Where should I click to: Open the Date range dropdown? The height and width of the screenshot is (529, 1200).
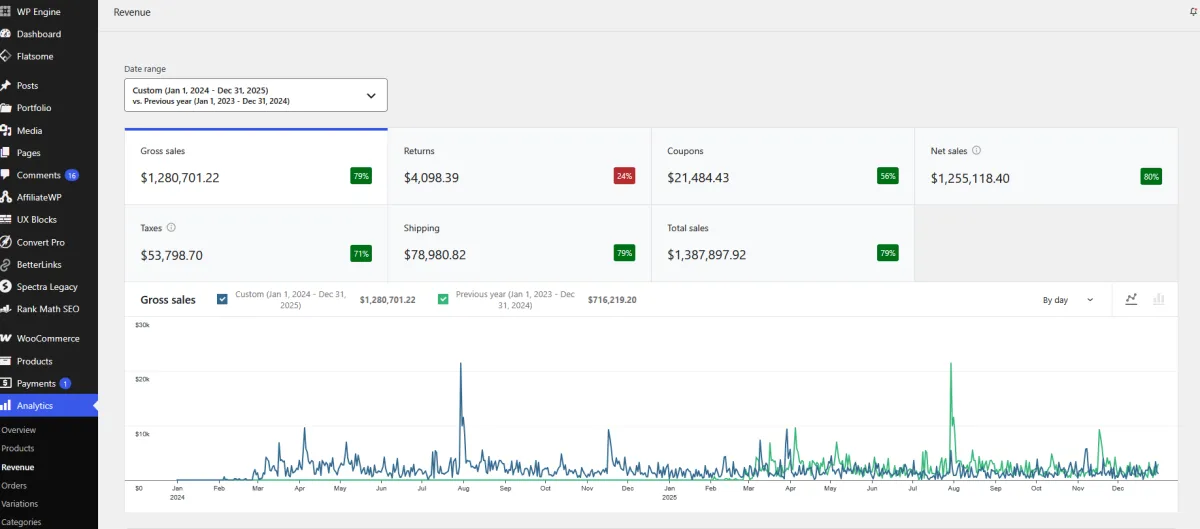click(x=256, y=95)
